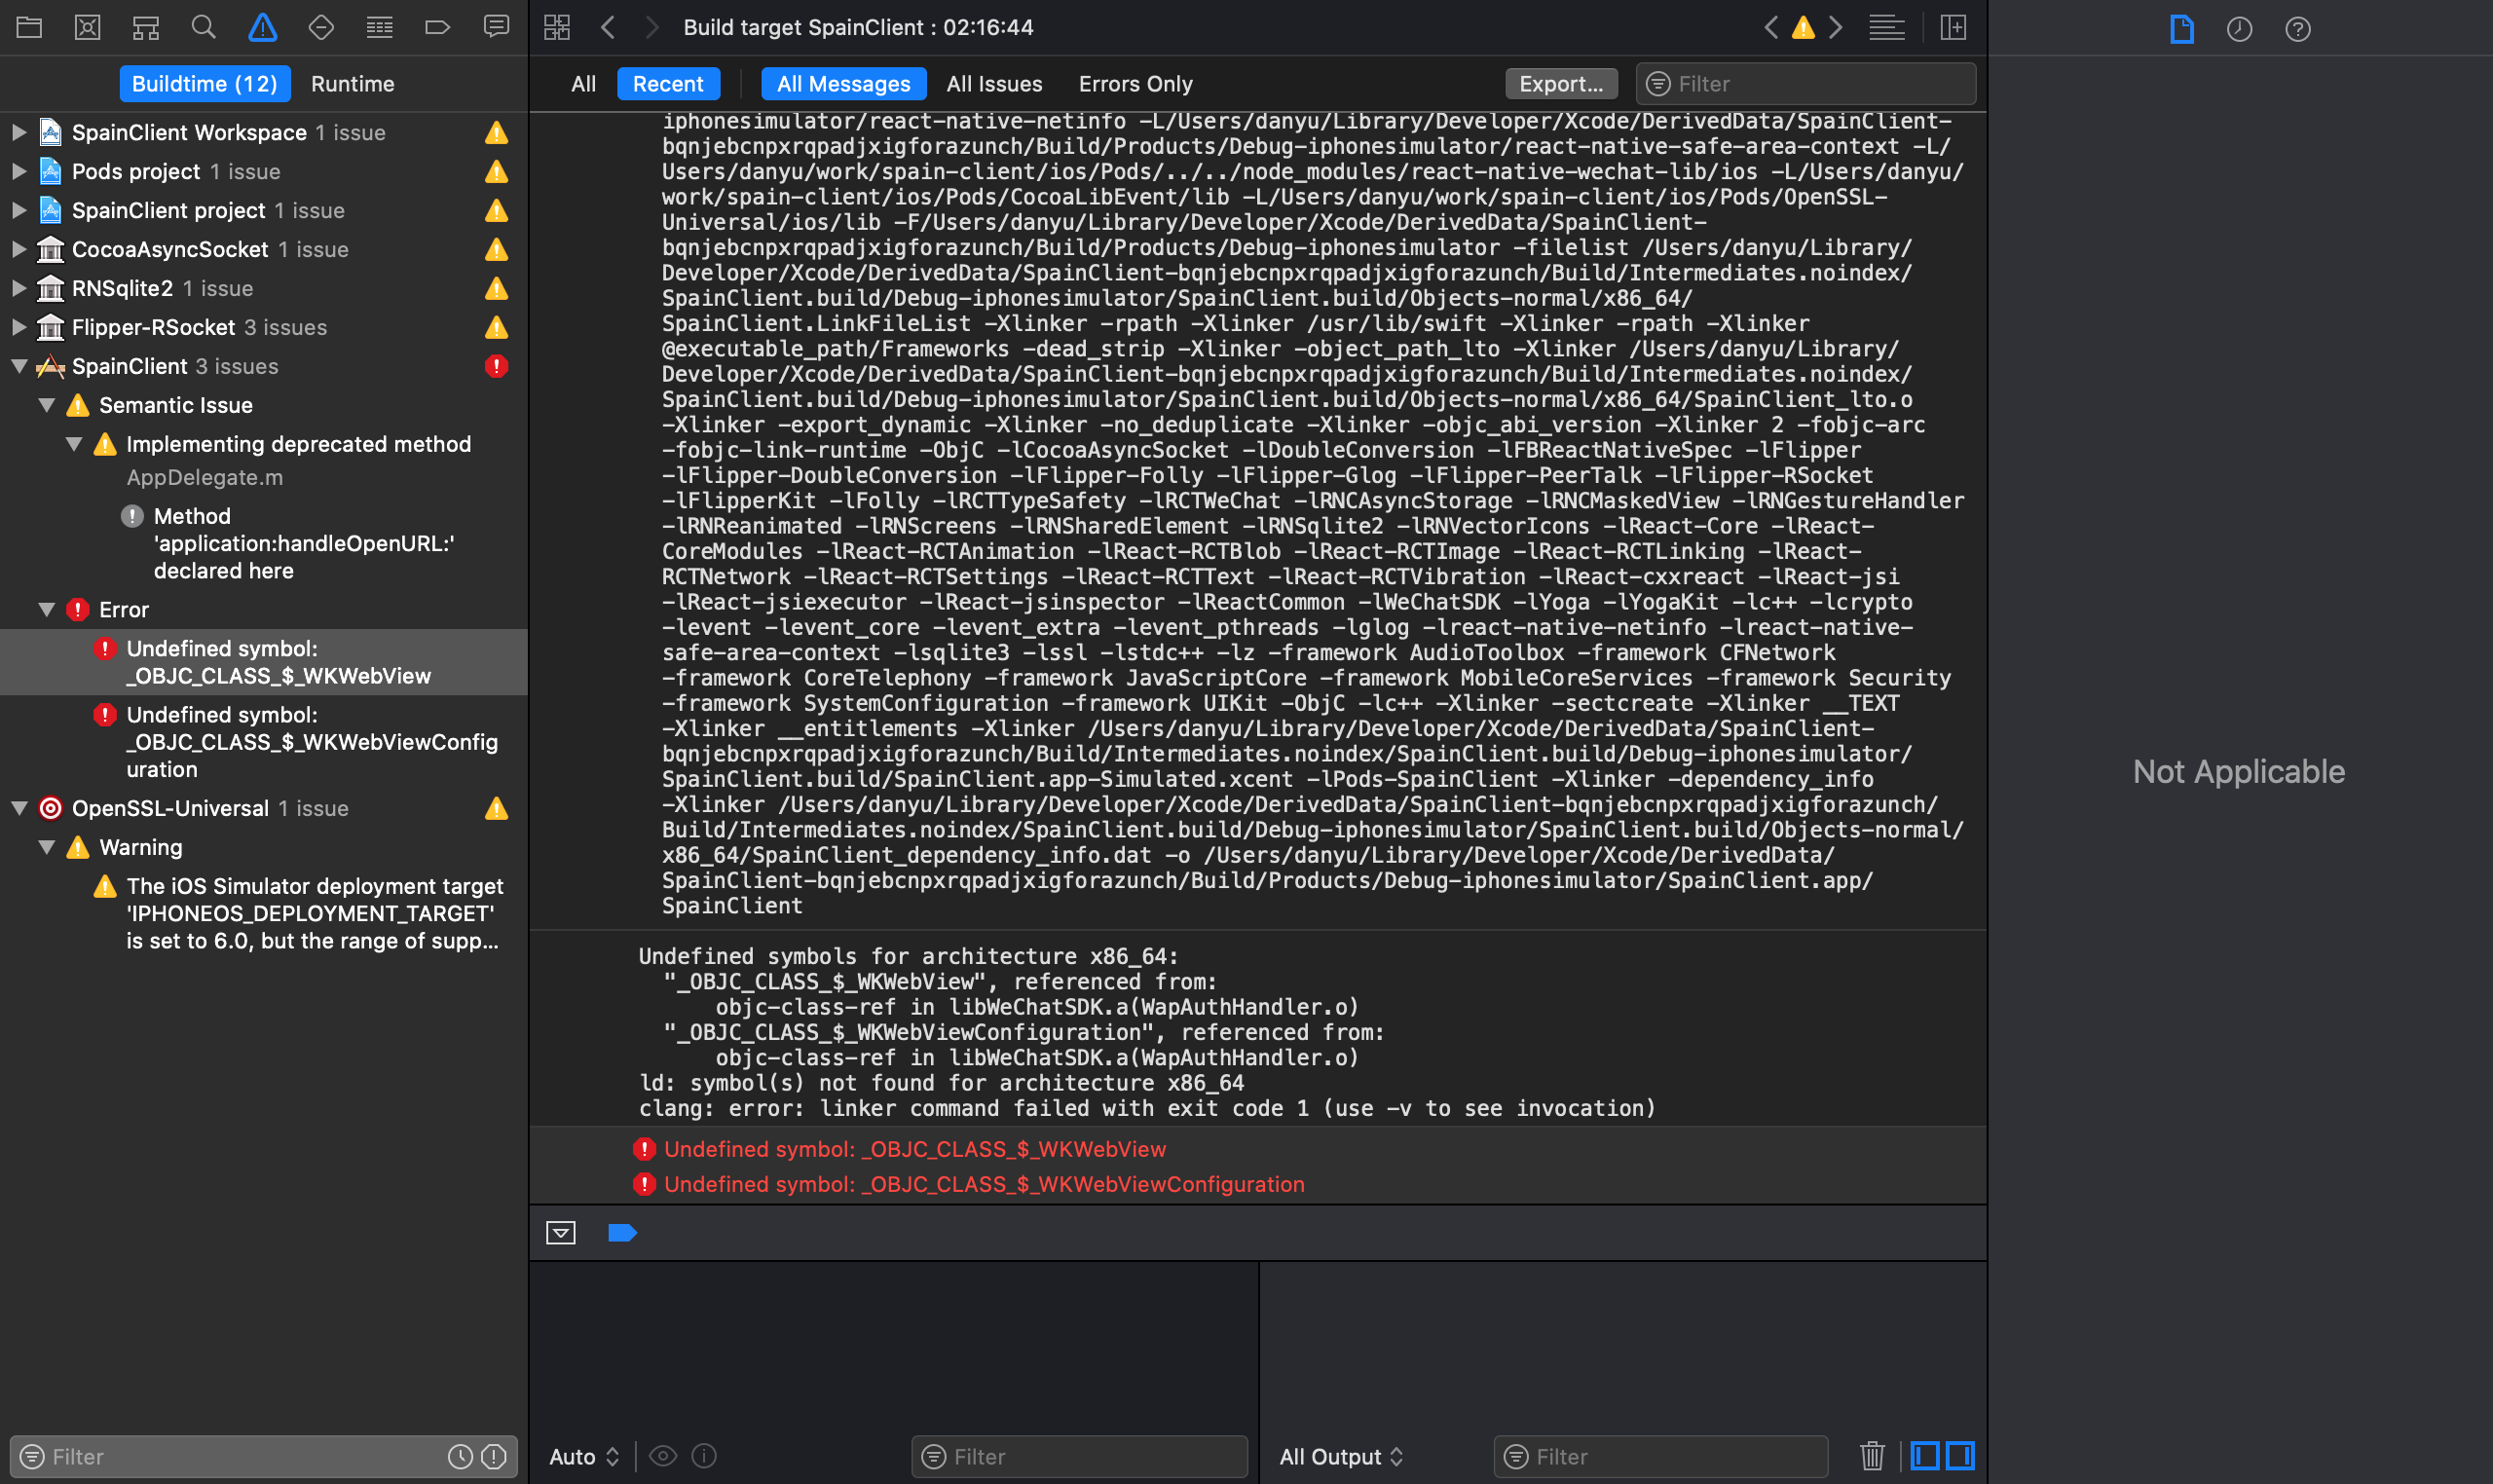The image size is (2493, 1484).
Task: Expand the Pods project issue
Action: point(18,171)
